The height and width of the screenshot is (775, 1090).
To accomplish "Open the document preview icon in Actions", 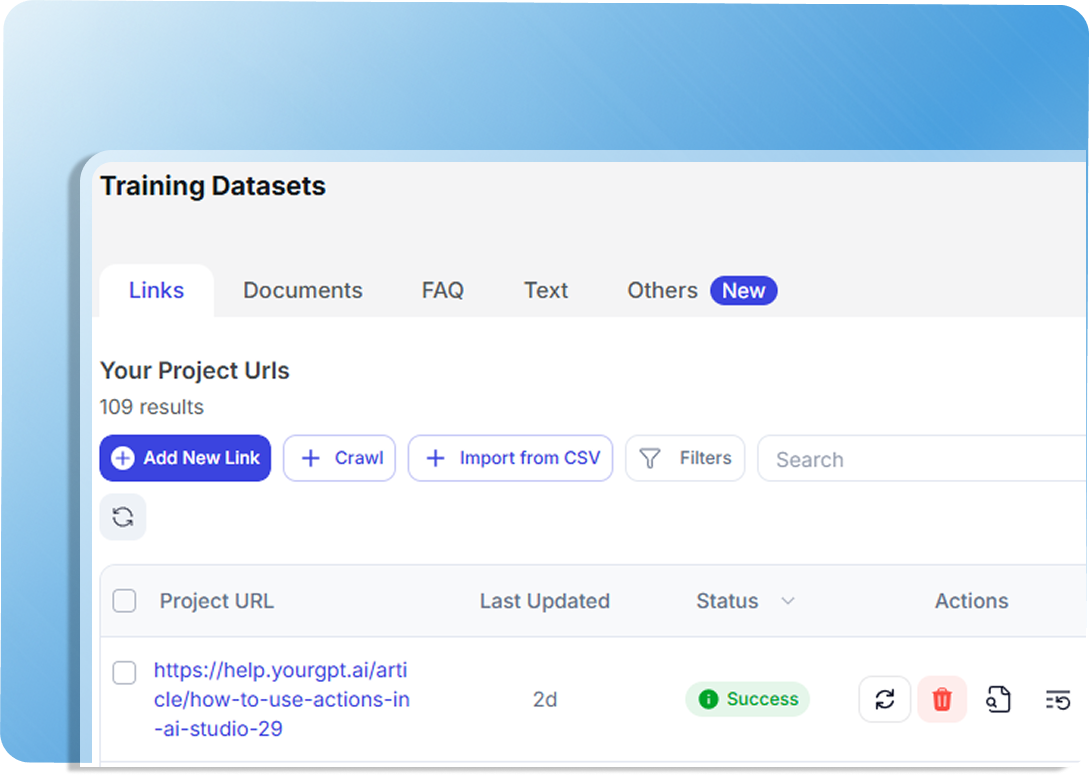I will 998,699.
